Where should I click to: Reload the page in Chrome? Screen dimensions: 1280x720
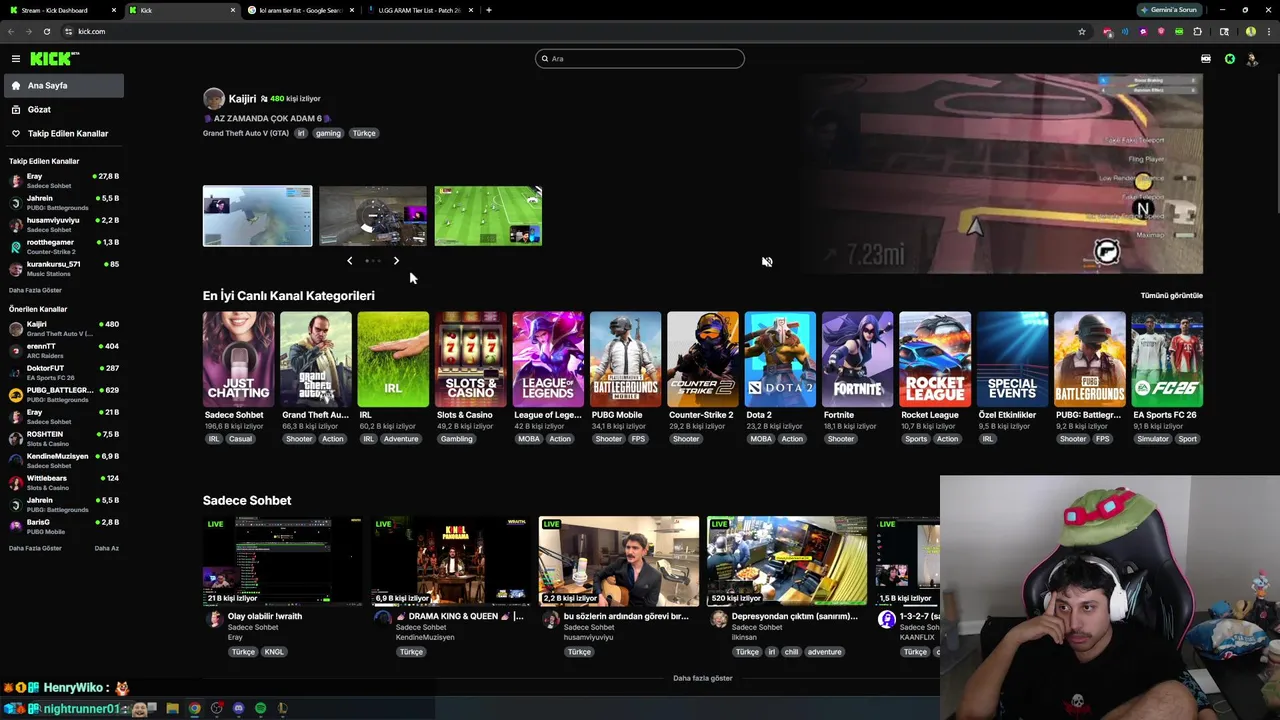point(46,31)
